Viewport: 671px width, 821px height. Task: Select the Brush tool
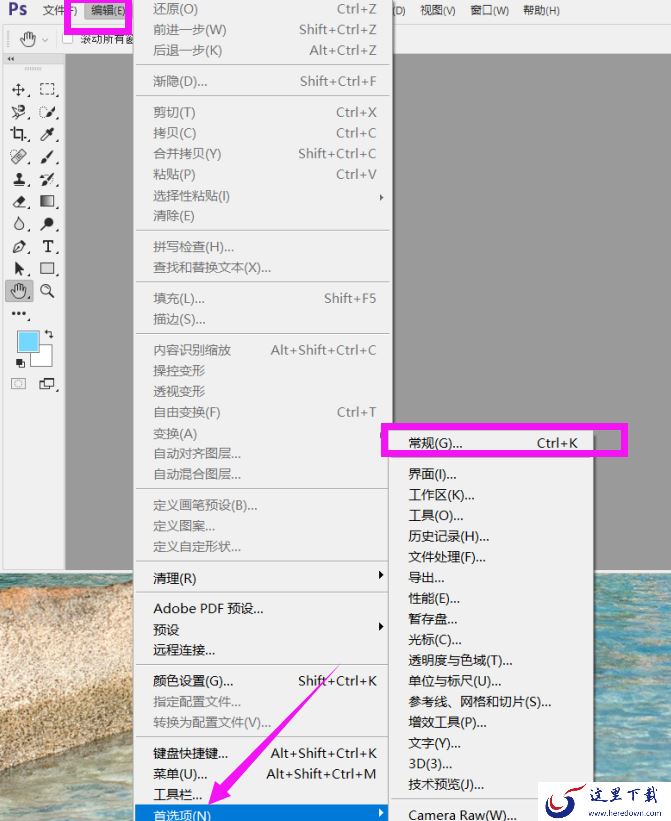[x=47, y=157]
